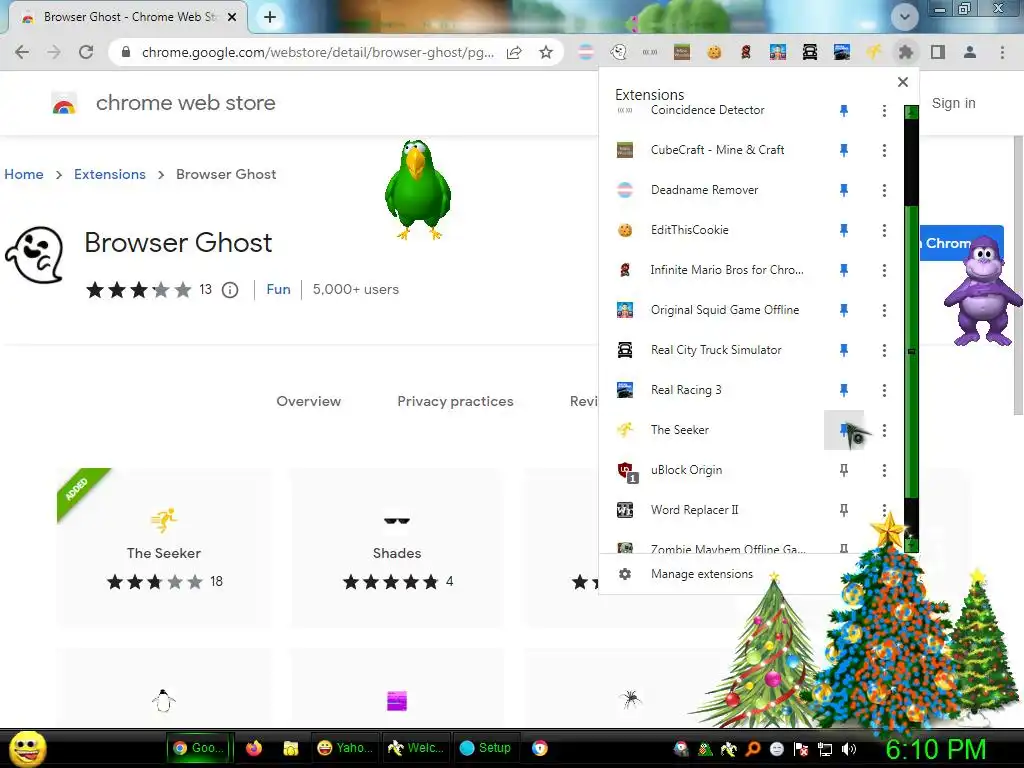Open The Seeker related extension card
1024x768 pixels.
click(164, 547)
